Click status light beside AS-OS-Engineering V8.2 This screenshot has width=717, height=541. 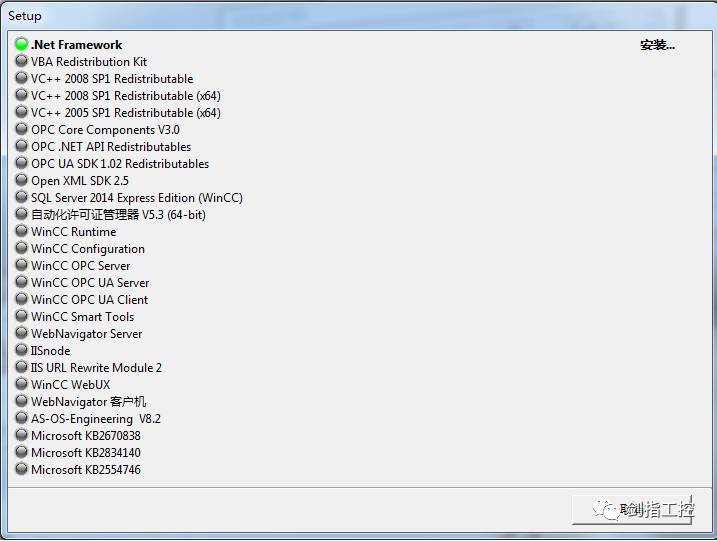tap(21, 418)
